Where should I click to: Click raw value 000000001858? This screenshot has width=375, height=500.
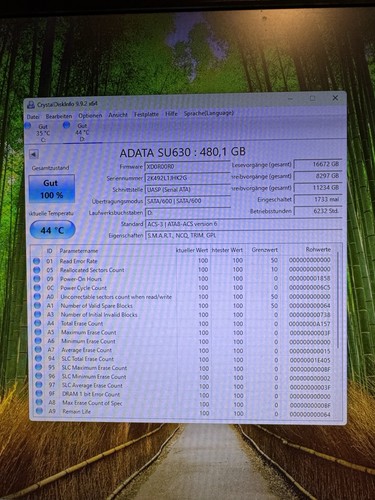tap(310, 278)
